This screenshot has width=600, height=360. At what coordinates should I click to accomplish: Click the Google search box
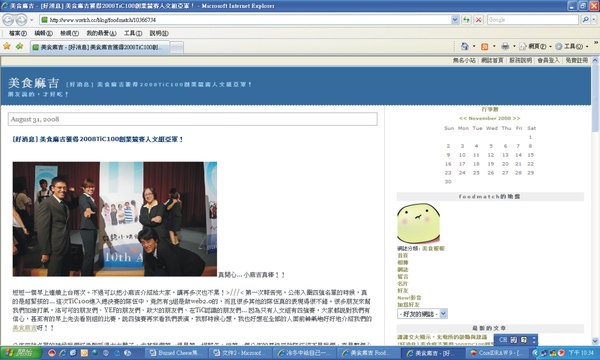(x=533, y=20)
